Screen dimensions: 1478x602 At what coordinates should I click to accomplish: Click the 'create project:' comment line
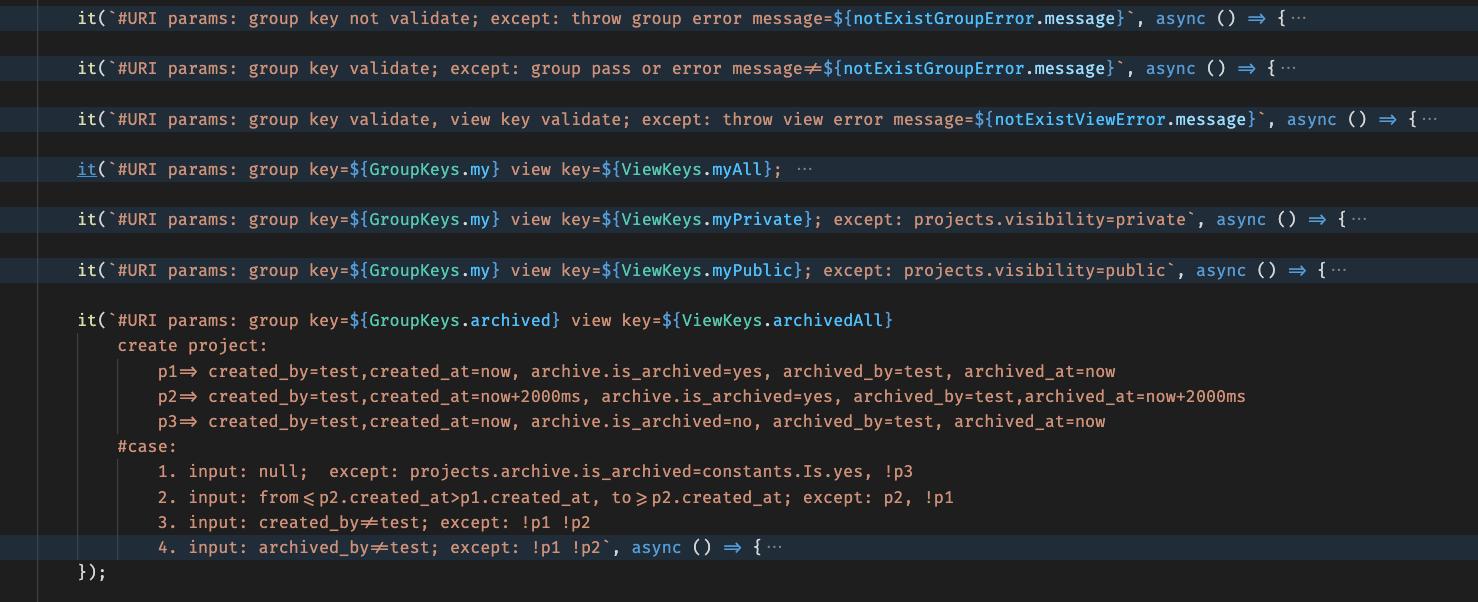pos(193,345)
